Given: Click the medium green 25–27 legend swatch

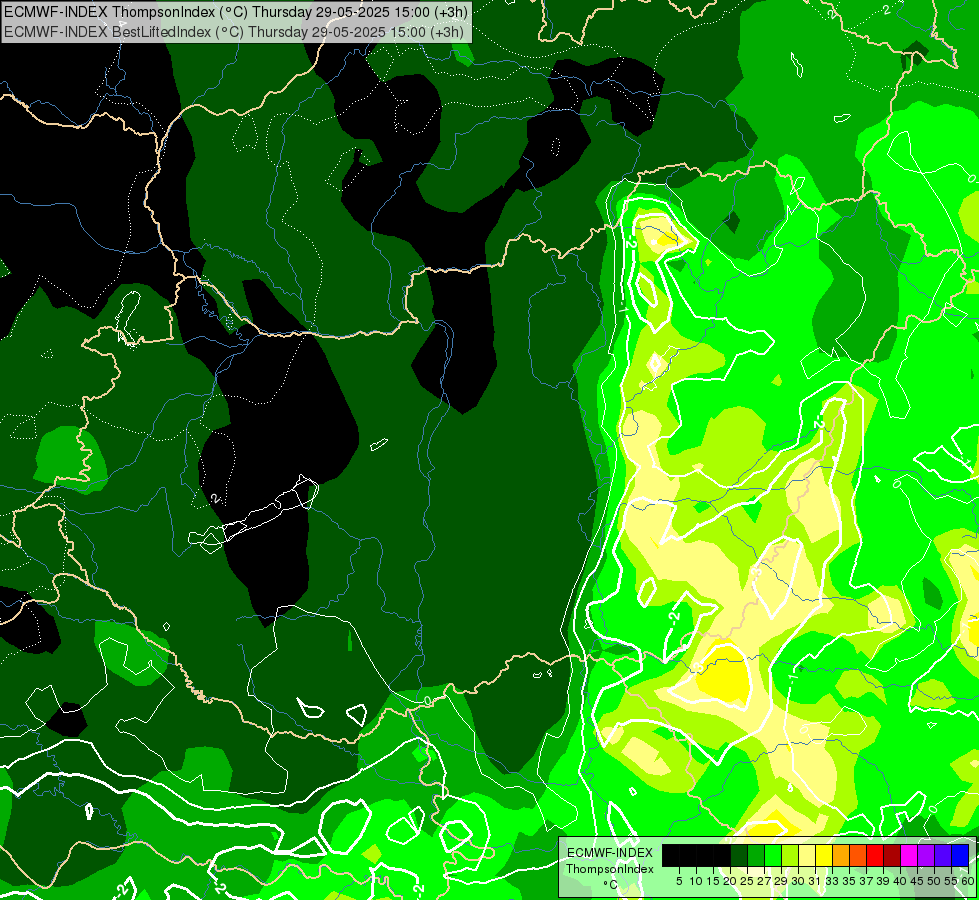Looking at the screenshot, I should [x=755, y=855].
